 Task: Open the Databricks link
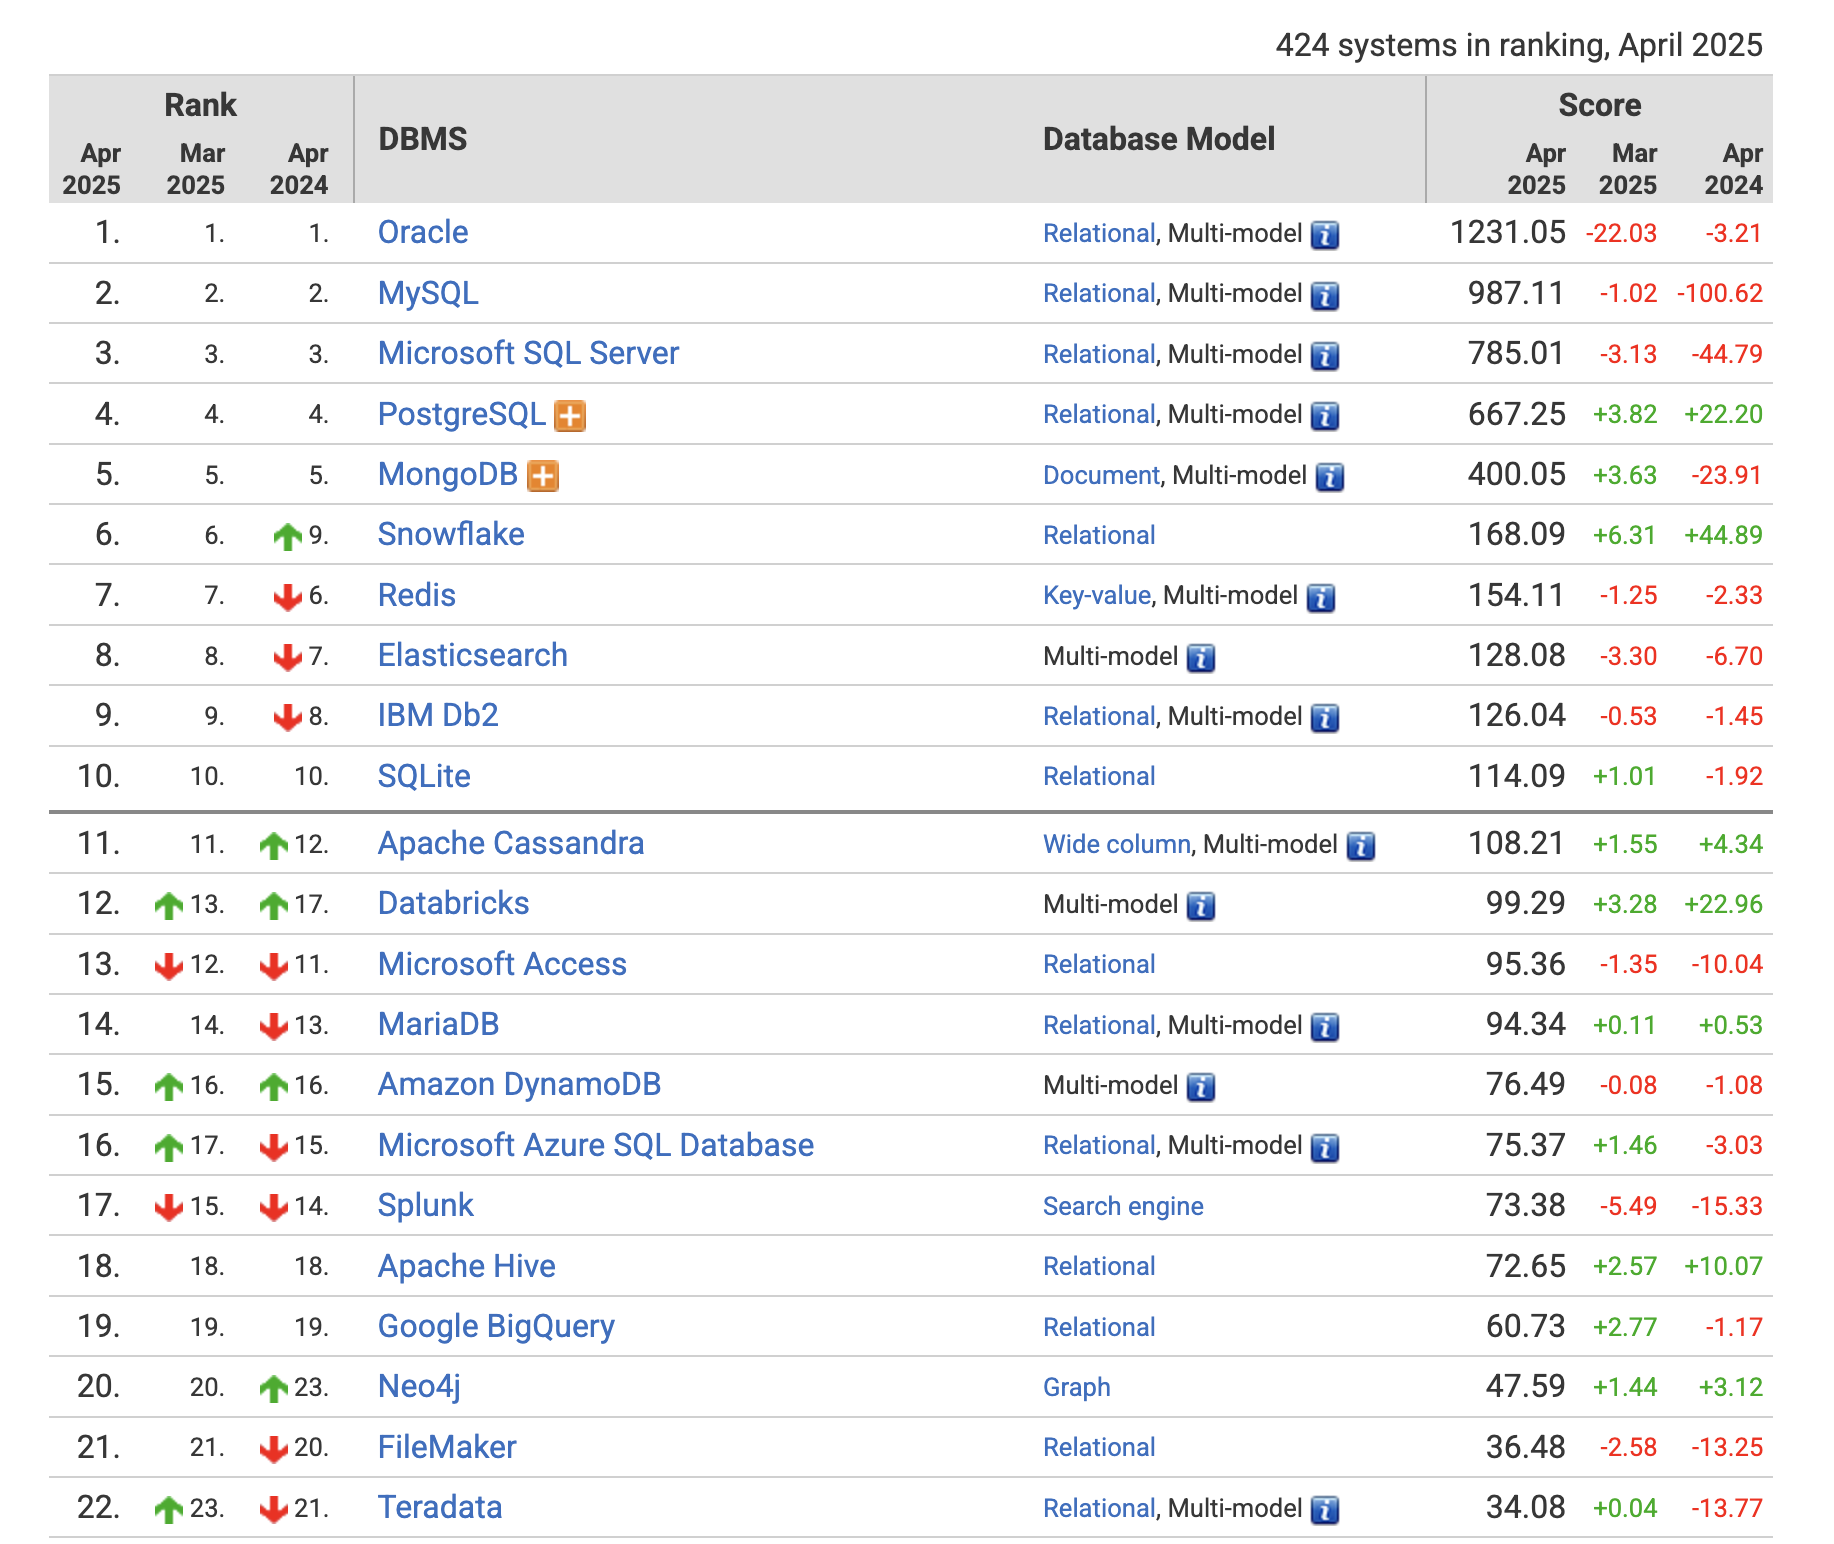pyautogui.click(x=453, y=903)
